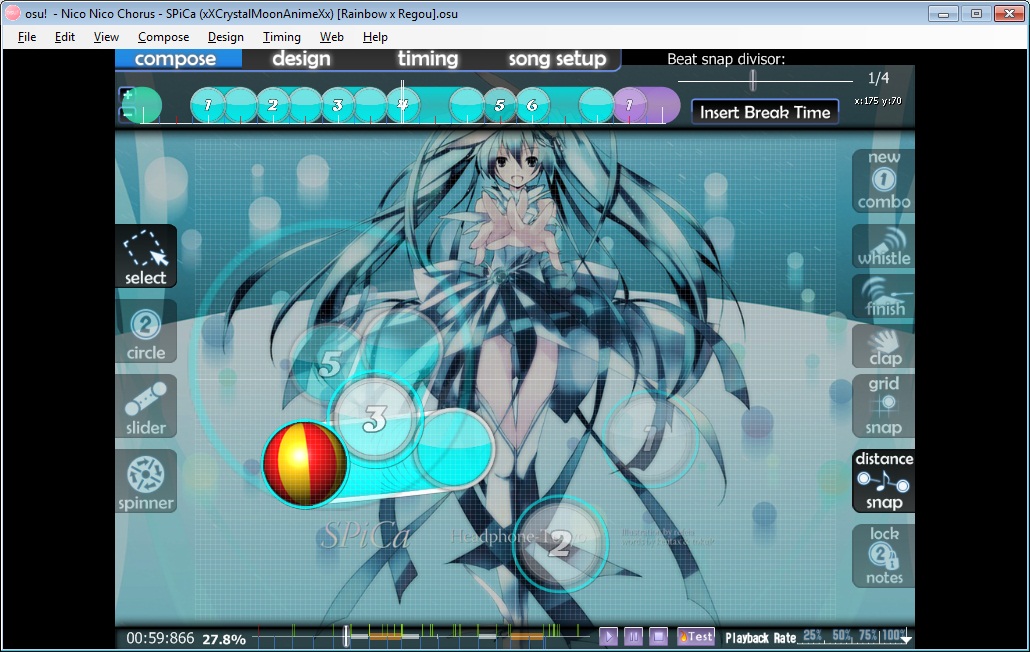Open the File menu
1030x652 pixels.
tap(27, 37)
